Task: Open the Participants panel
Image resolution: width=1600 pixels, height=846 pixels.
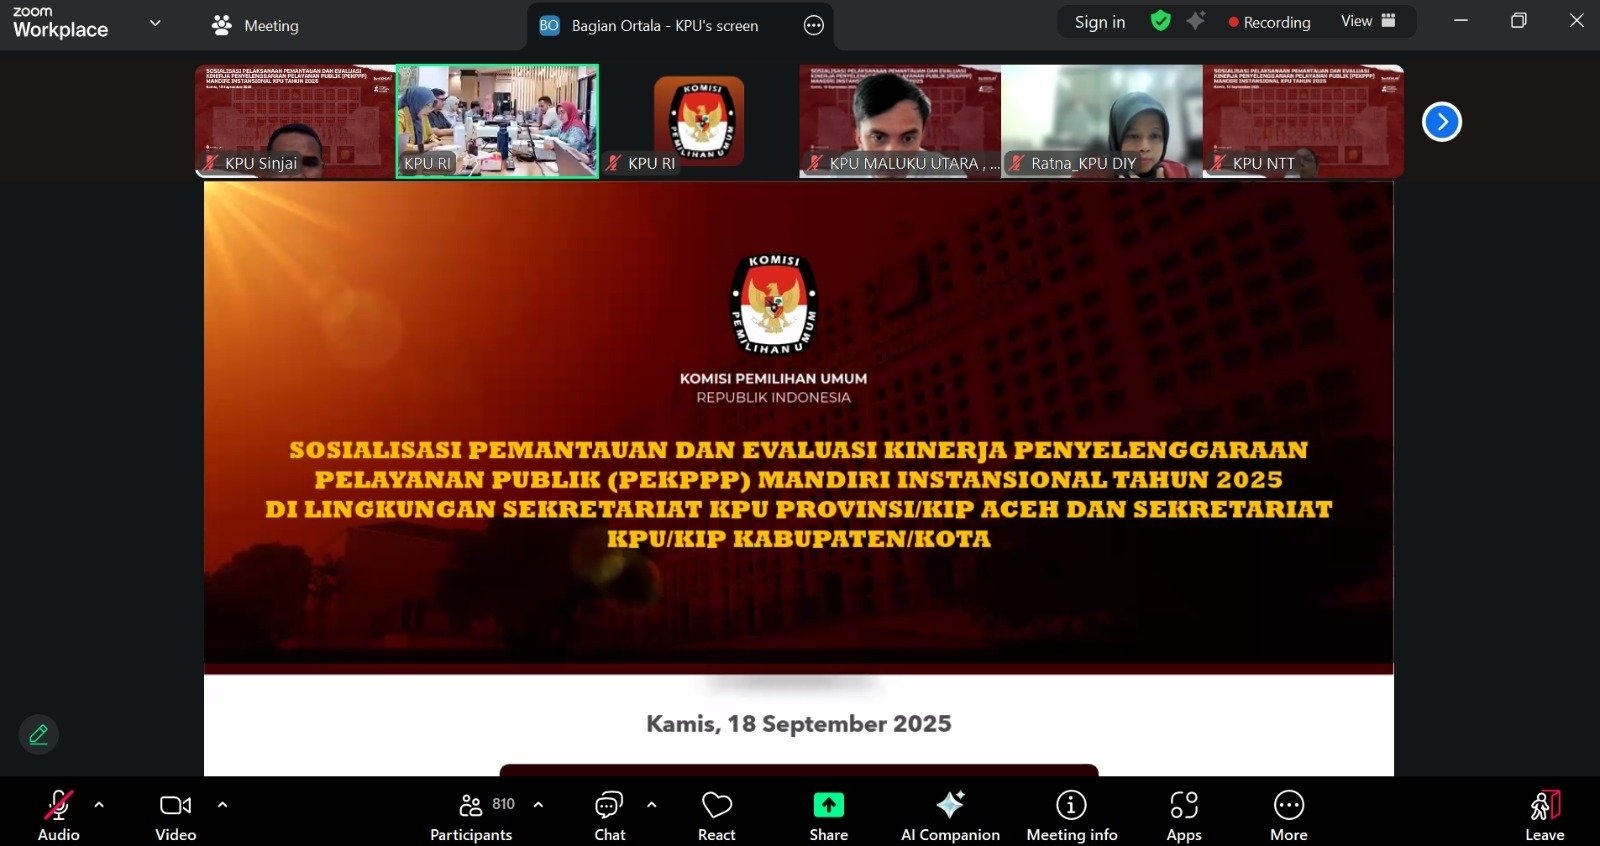Action: [471, 816]
